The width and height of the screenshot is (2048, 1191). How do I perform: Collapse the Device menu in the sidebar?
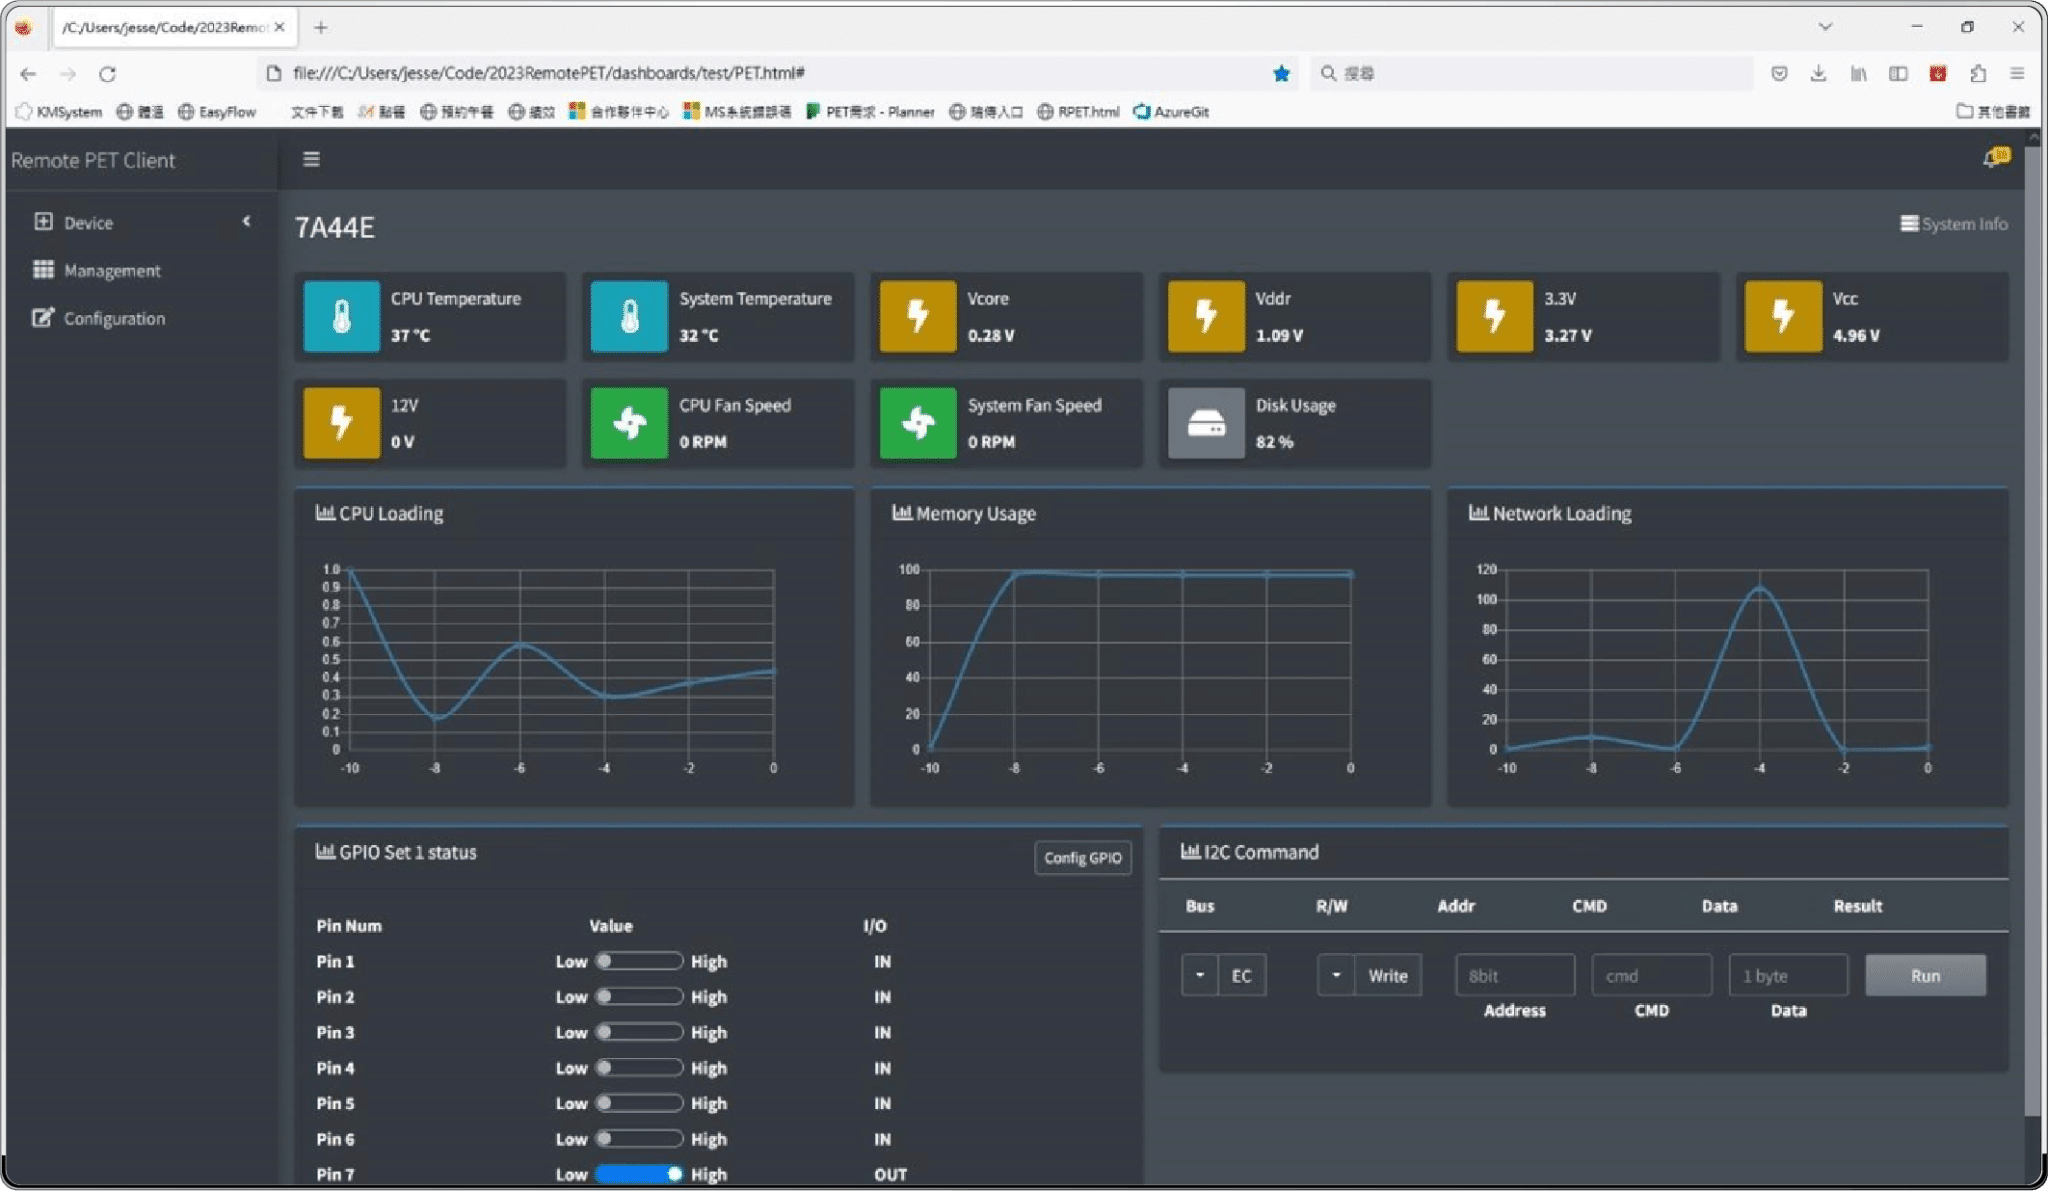point(246,221)
